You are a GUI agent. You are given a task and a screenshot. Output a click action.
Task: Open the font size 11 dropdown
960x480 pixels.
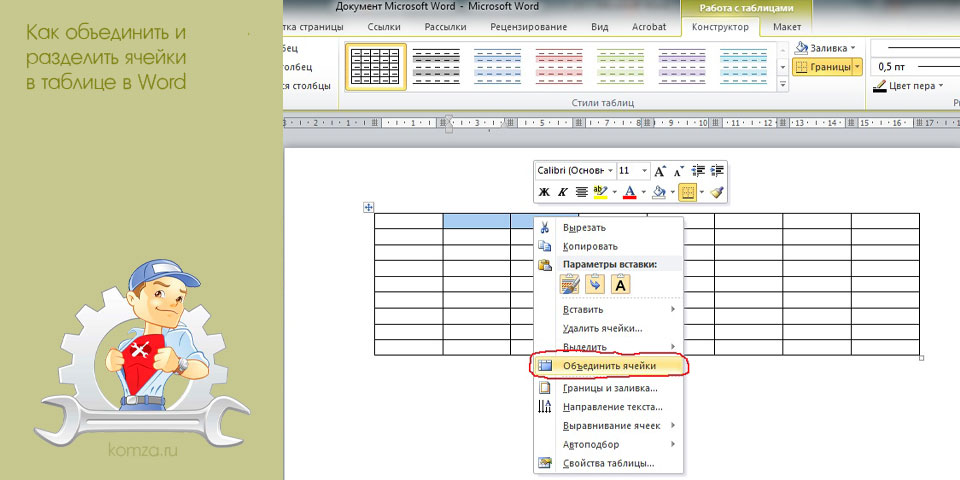click(633, 171)
